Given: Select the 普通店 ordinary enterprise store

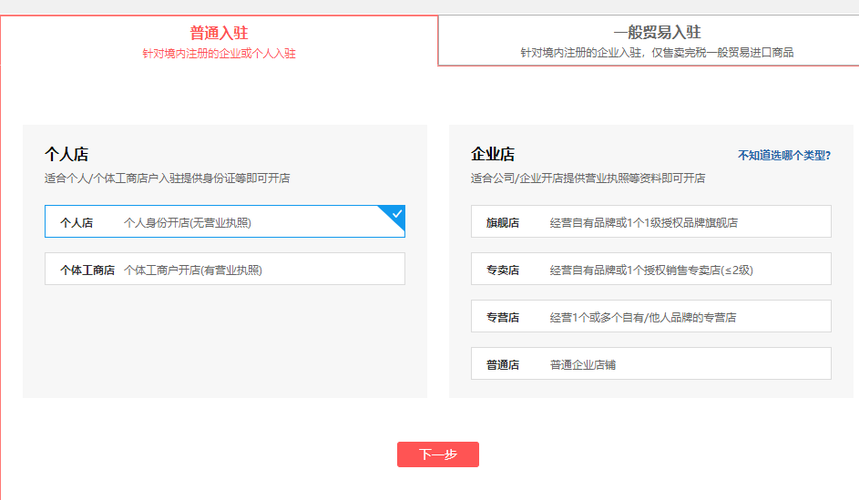Looking at the screenshot, I should (650, 364).
